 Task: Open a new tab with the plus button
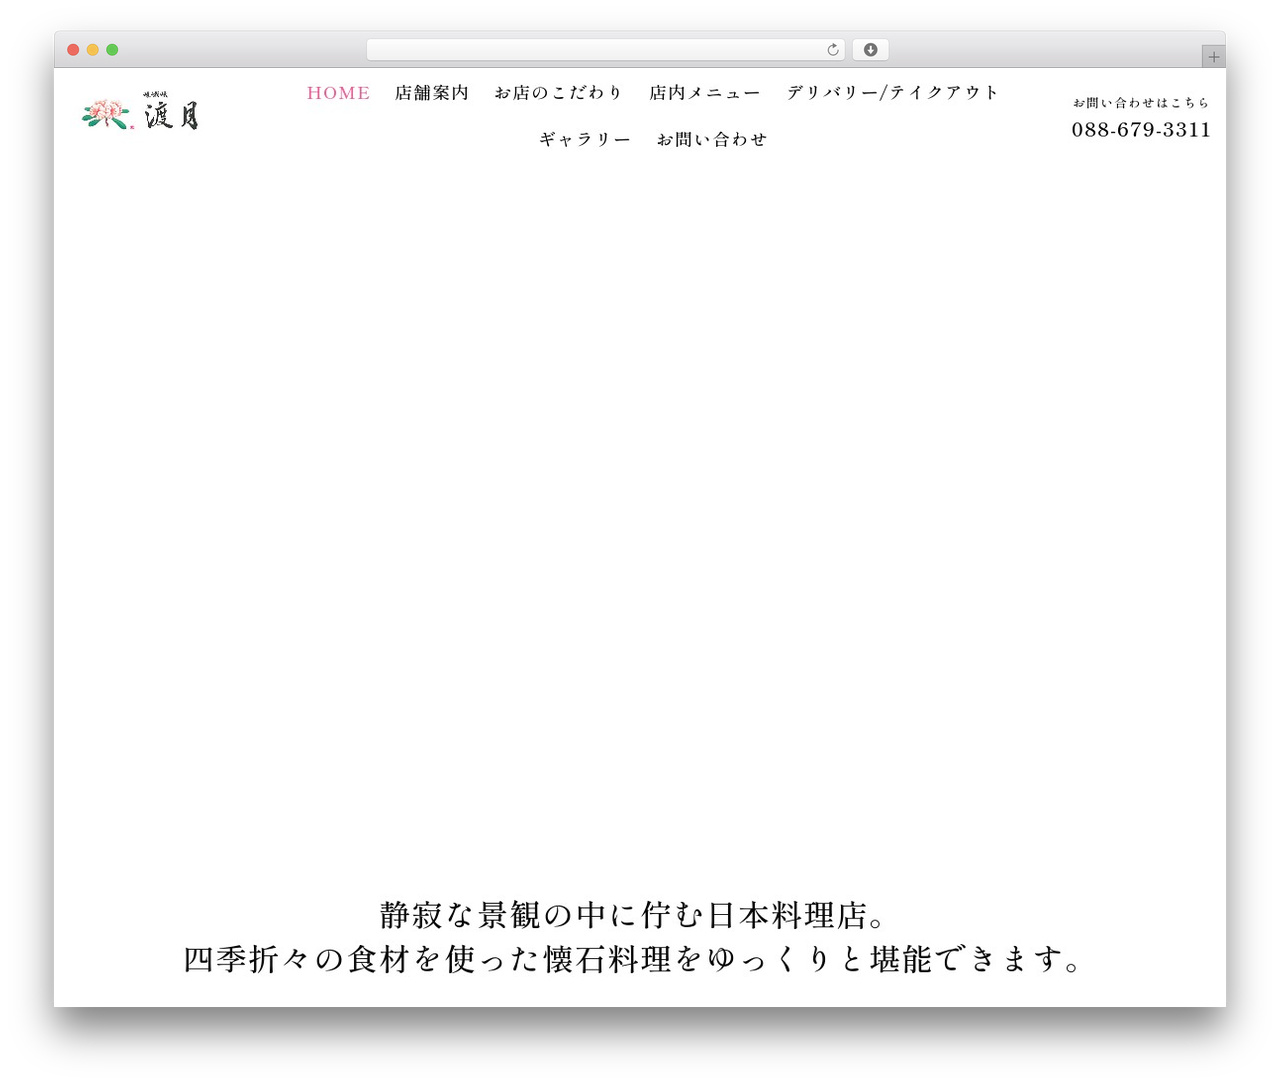tap(1213, 57)
